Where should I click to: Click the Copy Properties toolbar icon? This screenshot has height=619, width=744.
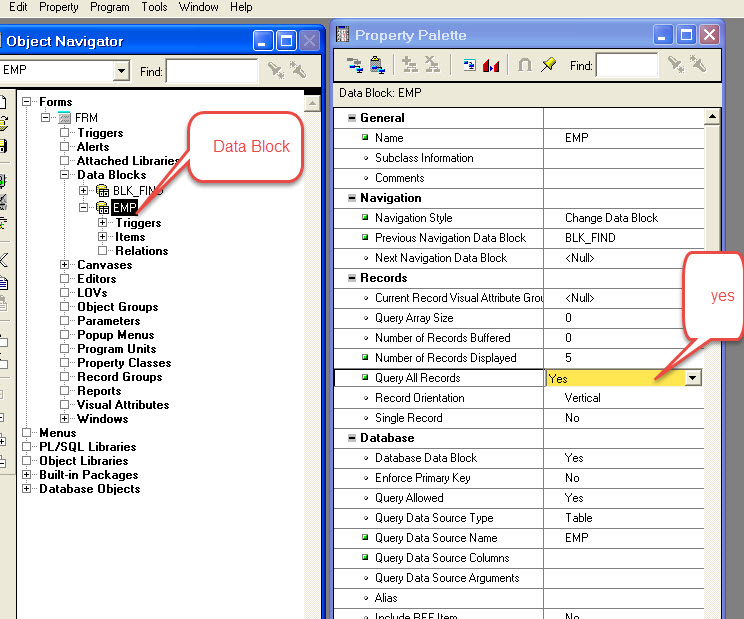click(354, 66)
